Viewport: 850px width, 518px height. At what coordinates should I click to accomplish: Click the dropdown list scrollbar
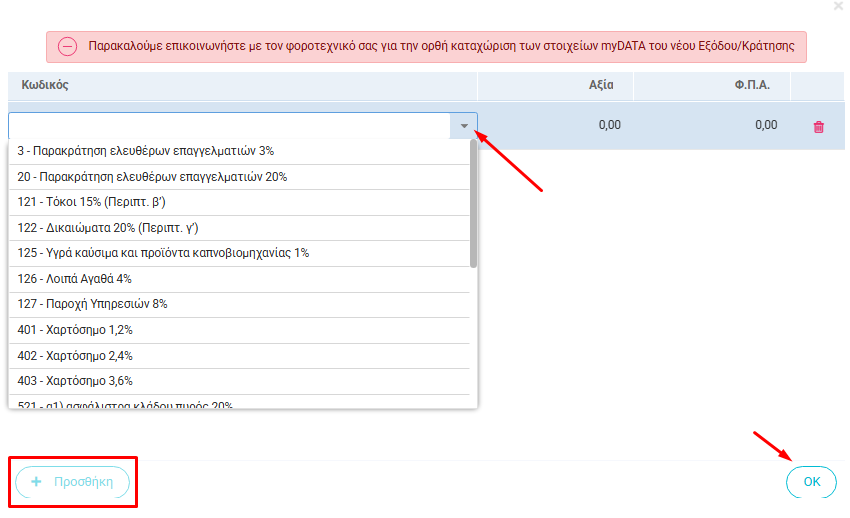coord(473,205)
